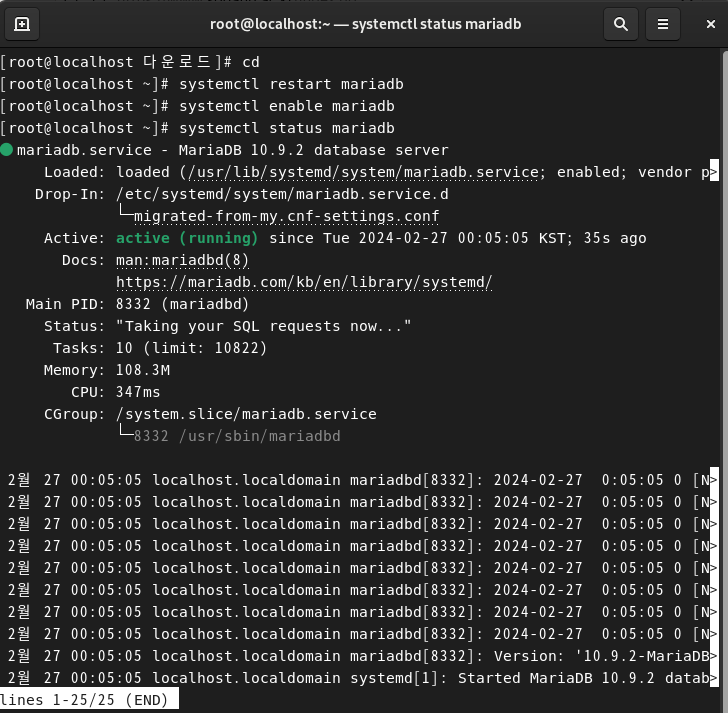Click the log line showing Version '10.9.2-MariaDB
This screenshot has height=713, width=728.
(x=362, y=656)
